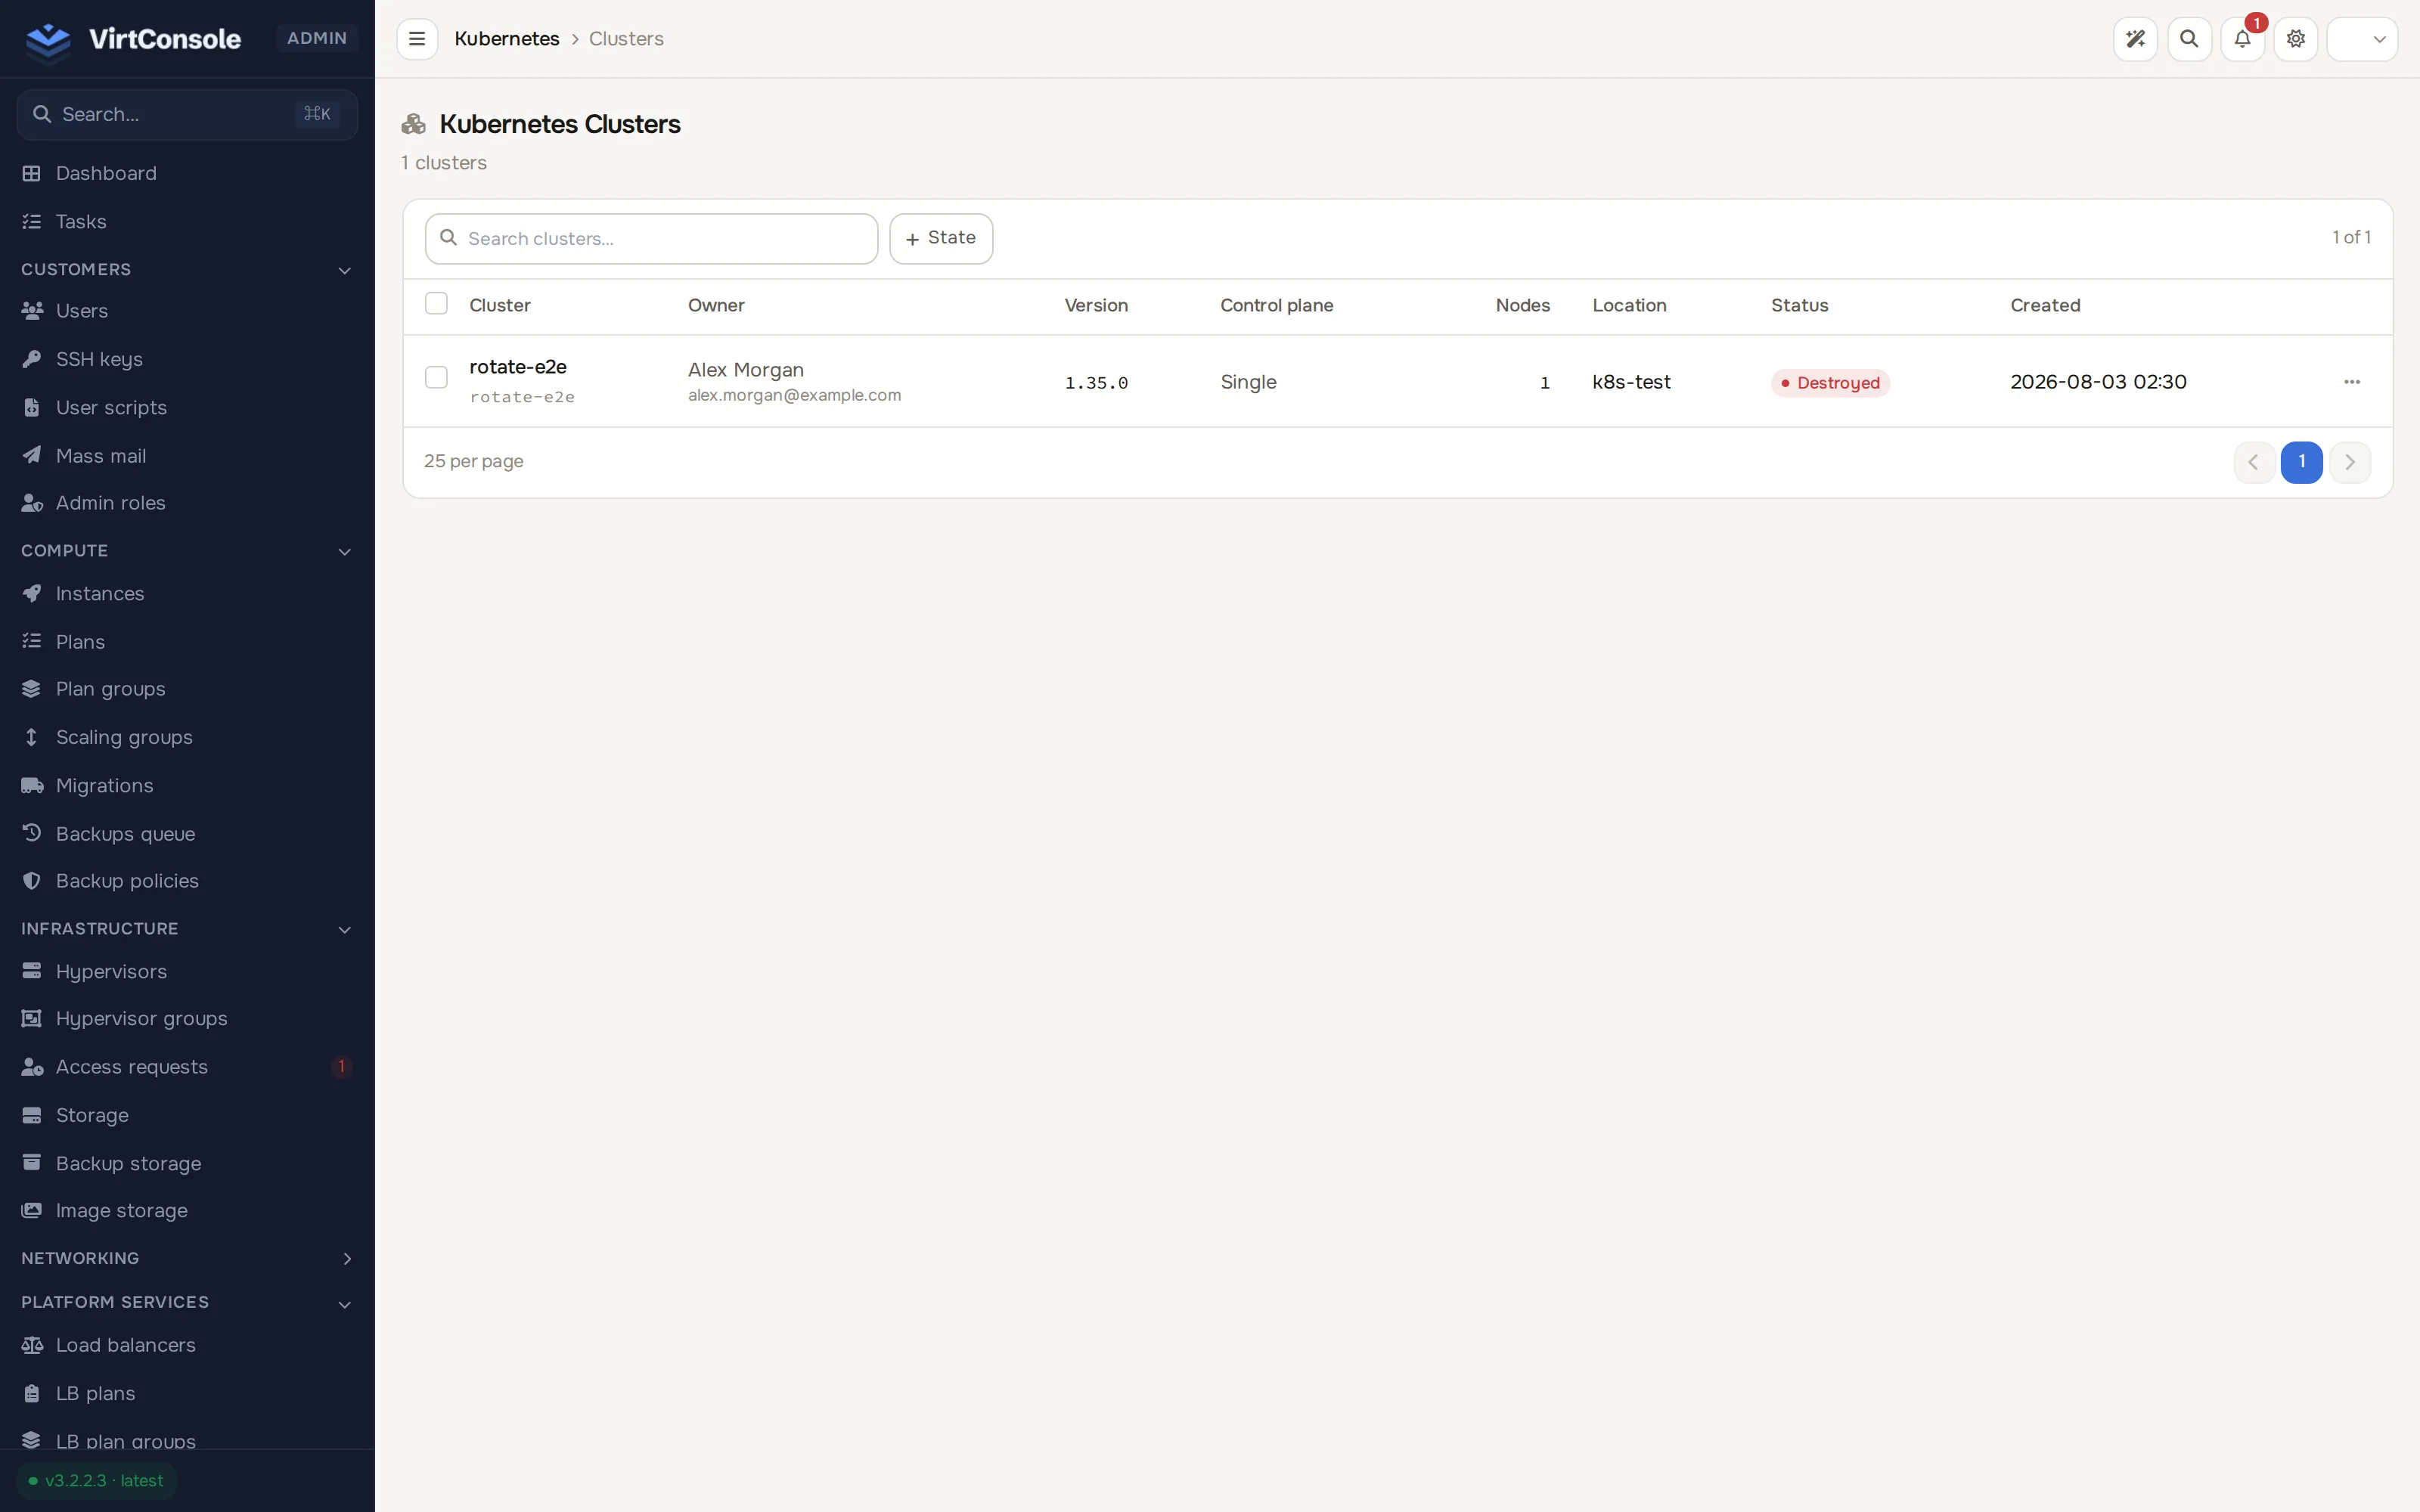Image resolution: width=2420 pixels, height=1512 pixels.
Task: Click the Migrations truck icon
Action: 32,786
